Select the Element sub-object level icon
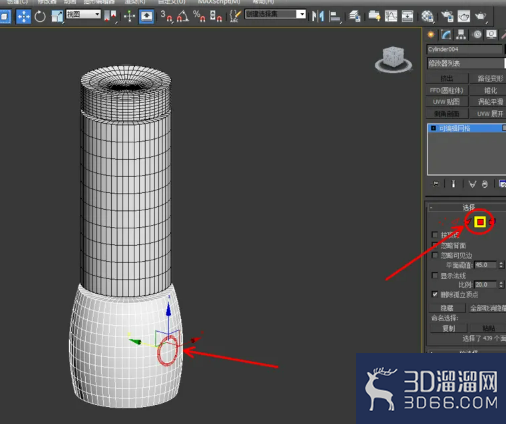Viewport: 506px width, 424px height. tap(493, 221)
